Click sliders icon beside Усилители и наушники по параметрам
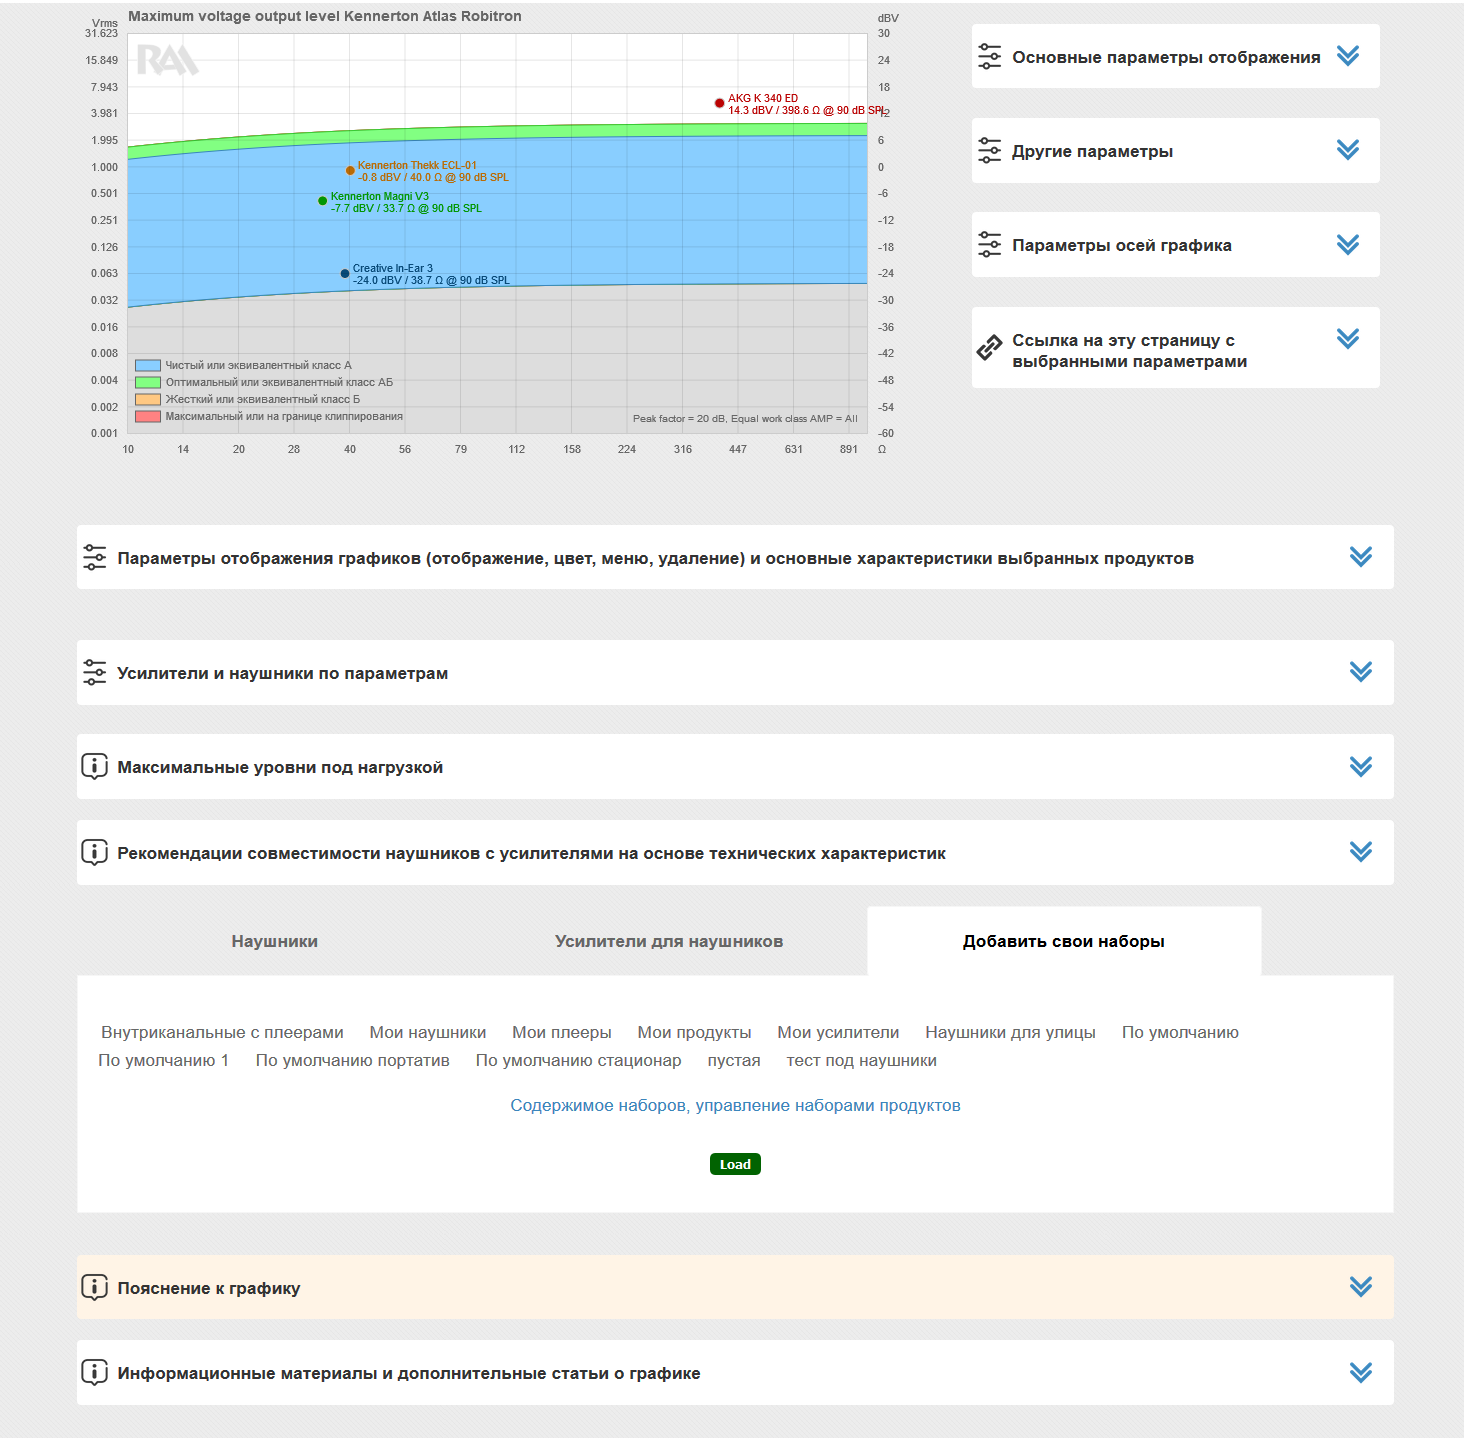 (94, 673)
